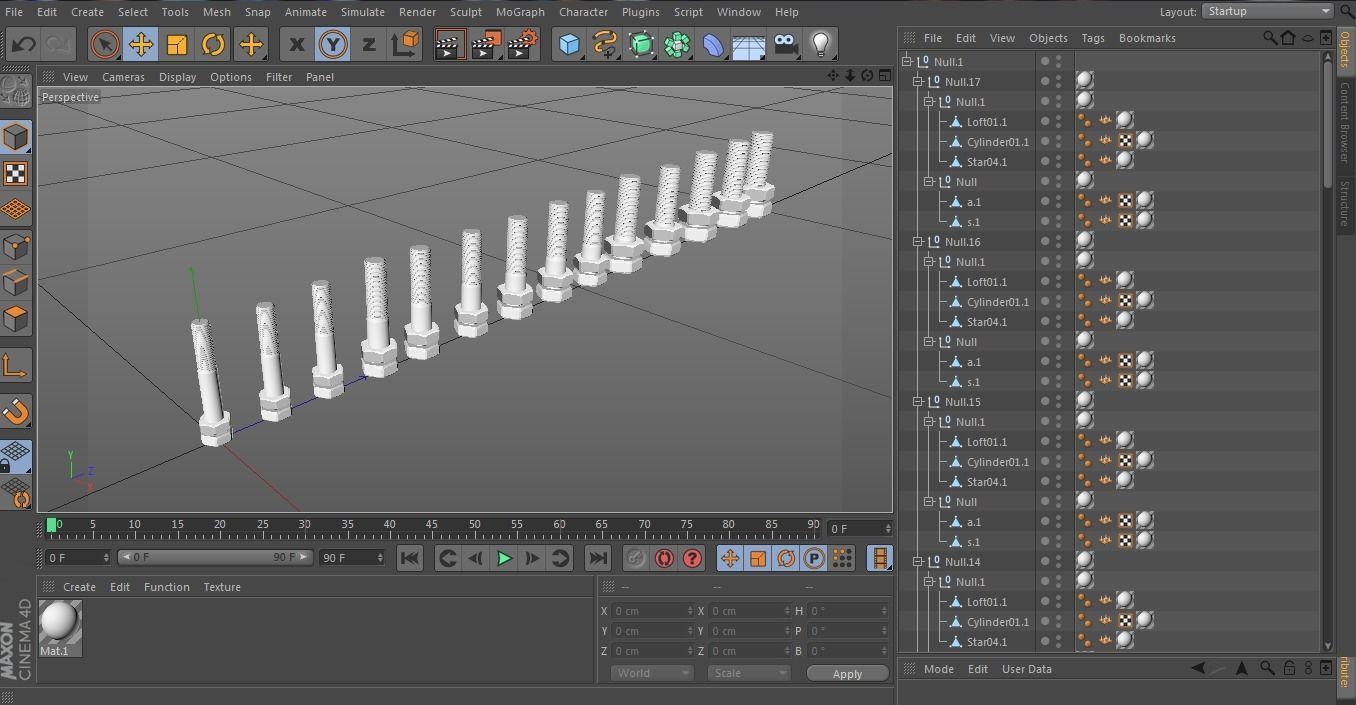Open Edit Render Settings icon
Image resolution: width=1356 pixels, height=705 pixels.
pyautogui.click(x=523, y=44)
